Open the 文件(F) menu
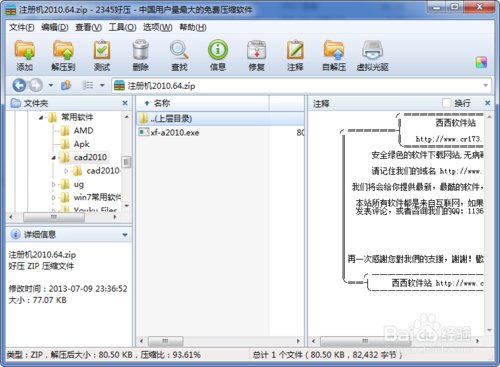Image resolution: width=500 pixels, height=367 pixels. click(22, 27)
